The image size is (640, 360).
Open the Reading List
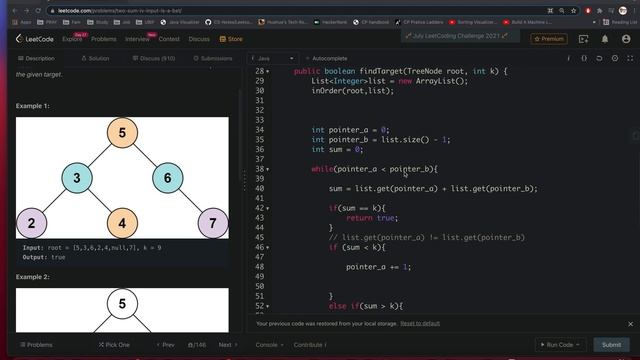(x=619, y=22)
